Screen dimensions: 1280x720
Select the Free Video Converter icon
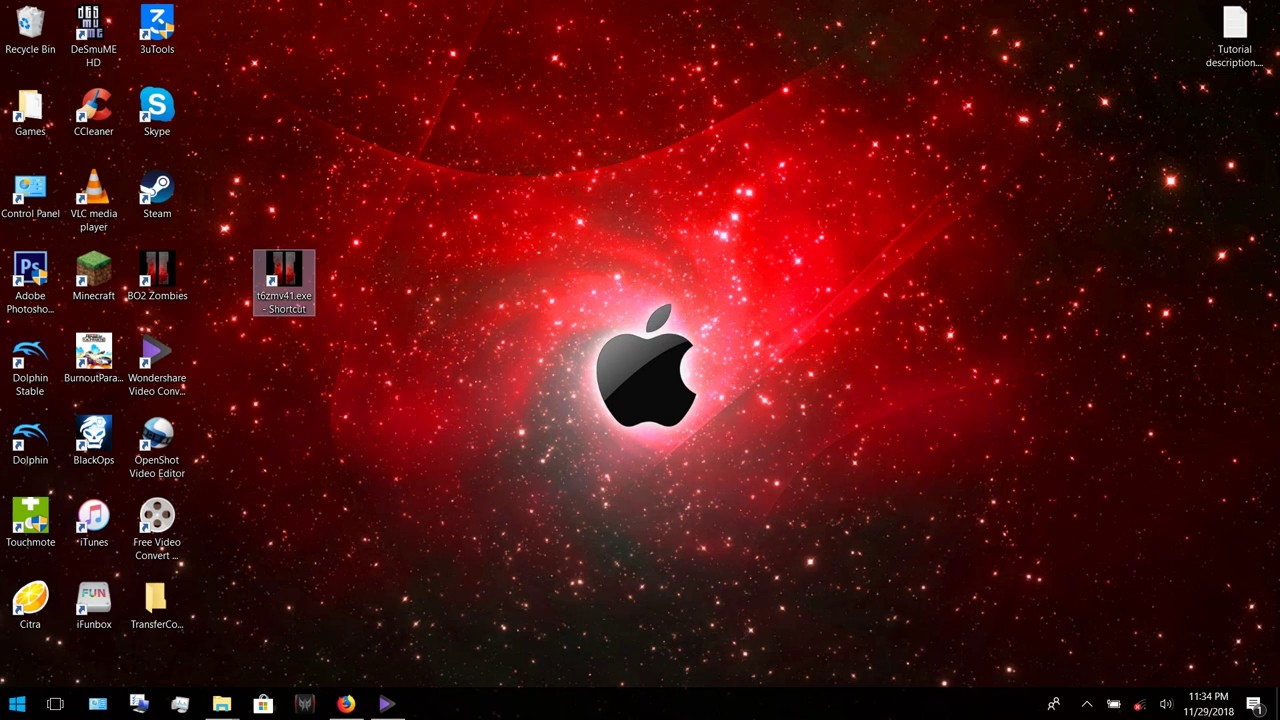pyautogui.click(x=157, y=530)
